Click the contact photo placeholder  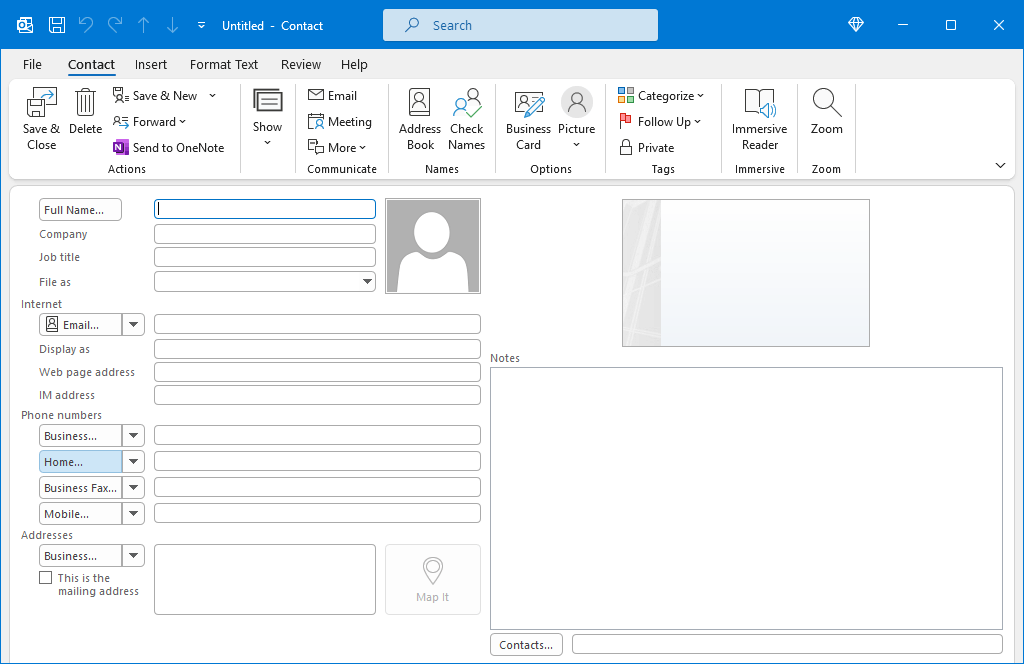click(x=433, y=246)
